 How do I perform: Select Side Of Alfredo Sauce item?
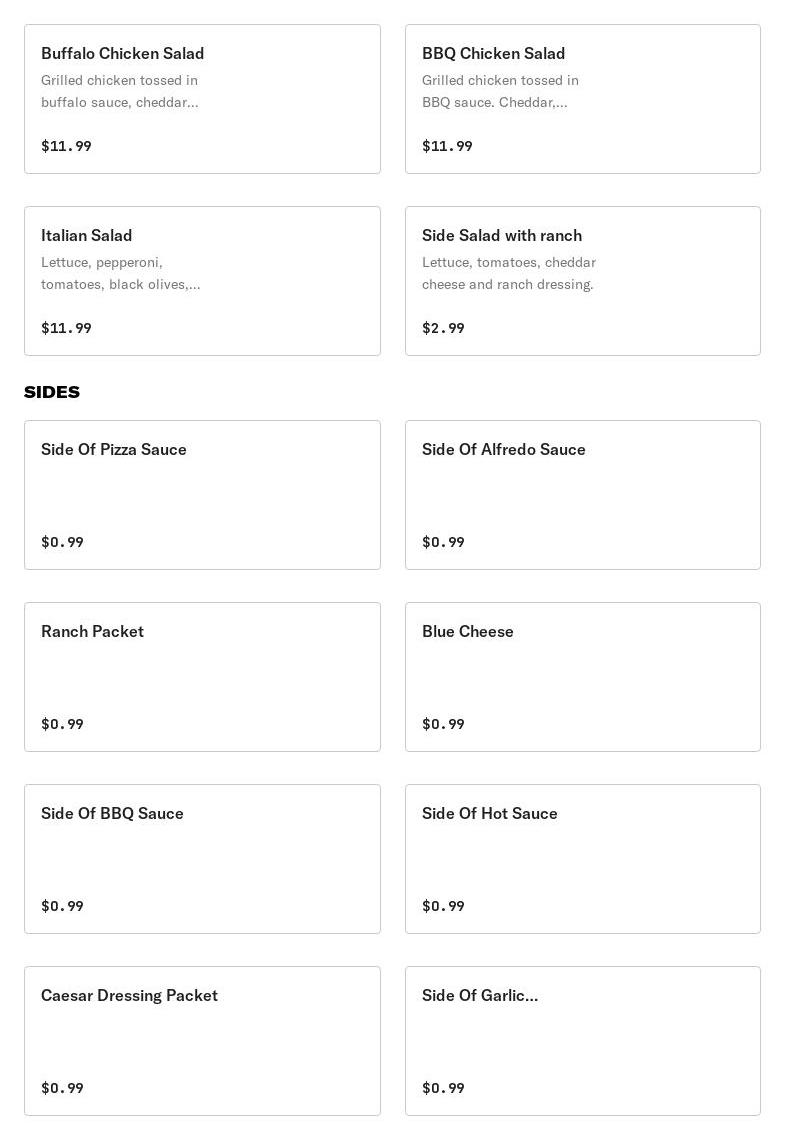[582, 495]
